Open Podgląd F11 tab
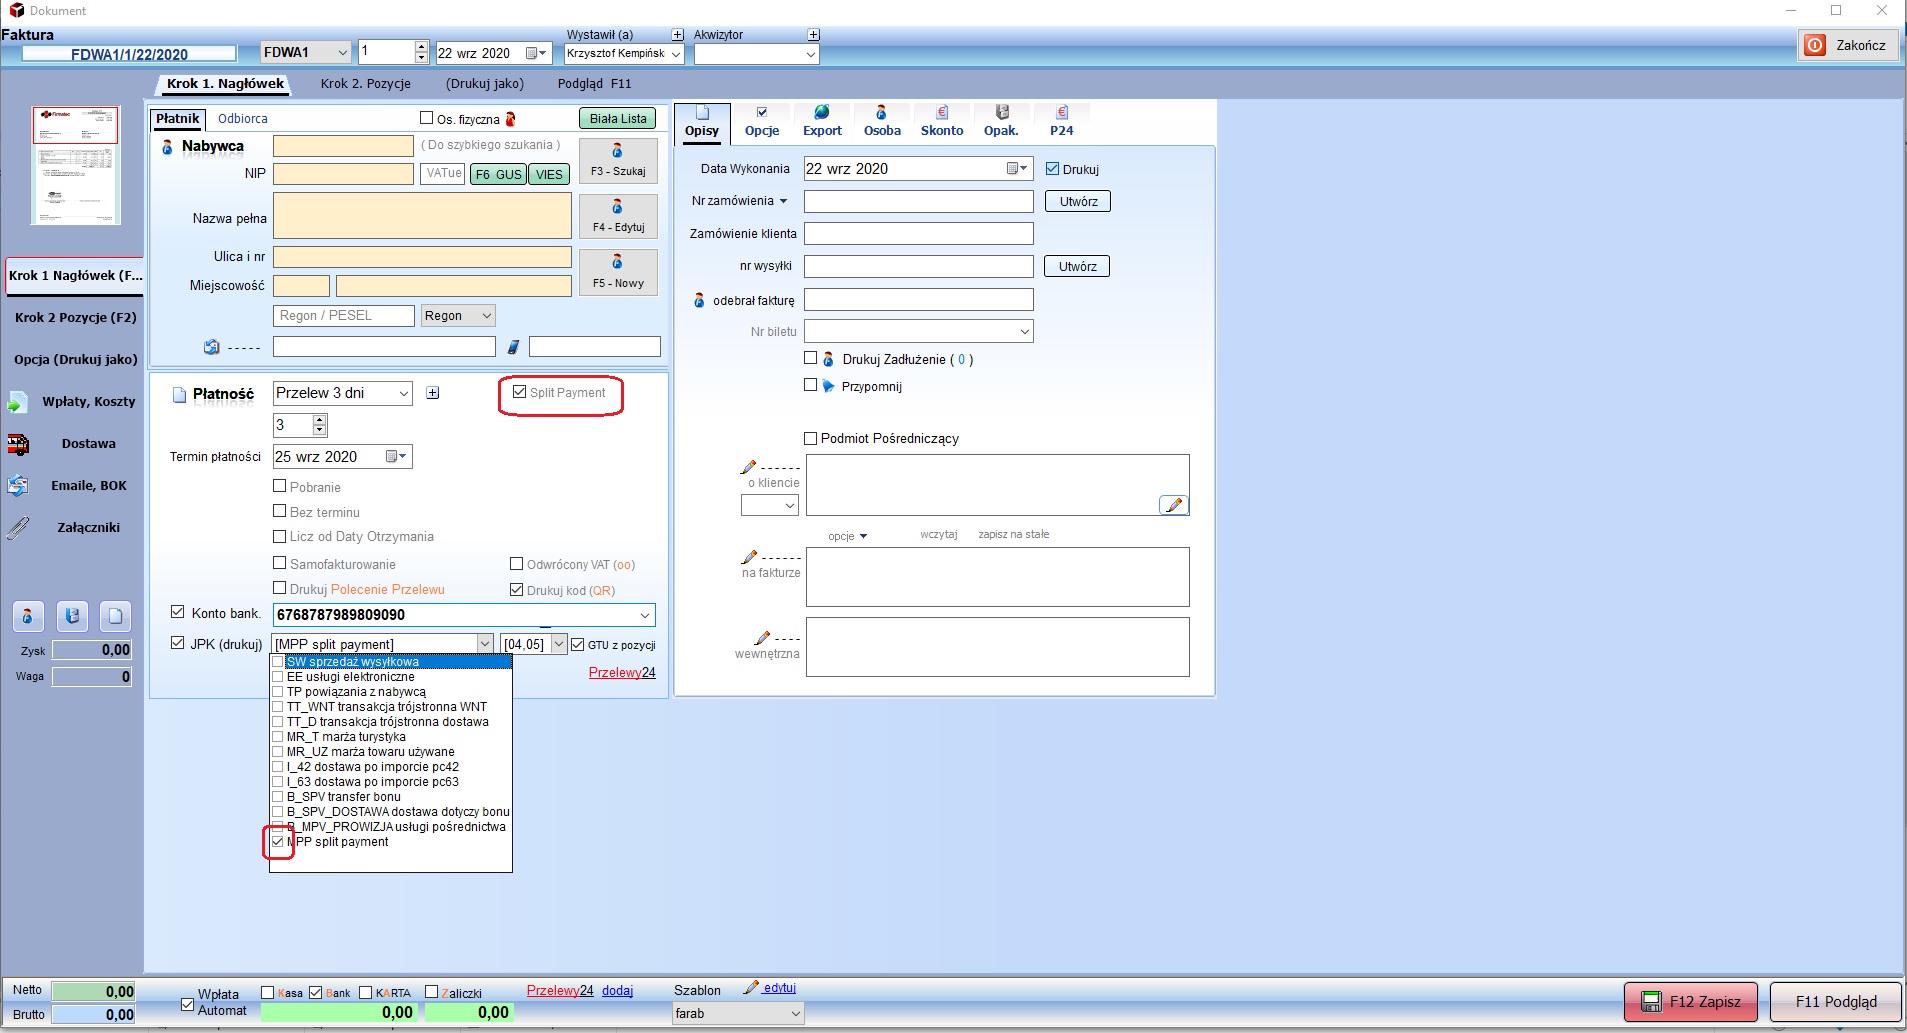Image resolution: width=1907 pixels, height=1033 pixels. coord(595,84)
